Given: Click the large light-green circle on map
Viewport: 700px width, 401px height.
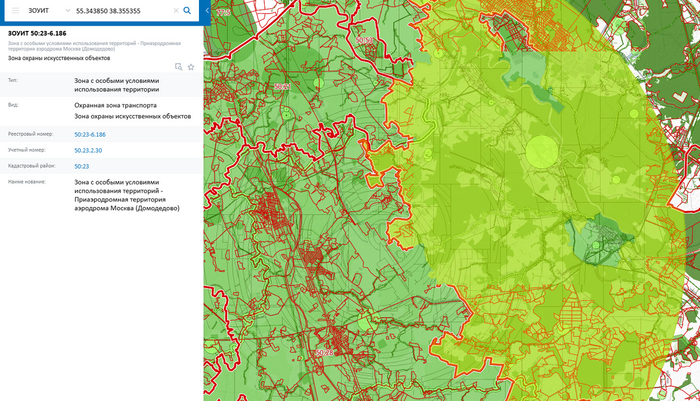Looking at the screenshot, I should click(x=540, y=152).
